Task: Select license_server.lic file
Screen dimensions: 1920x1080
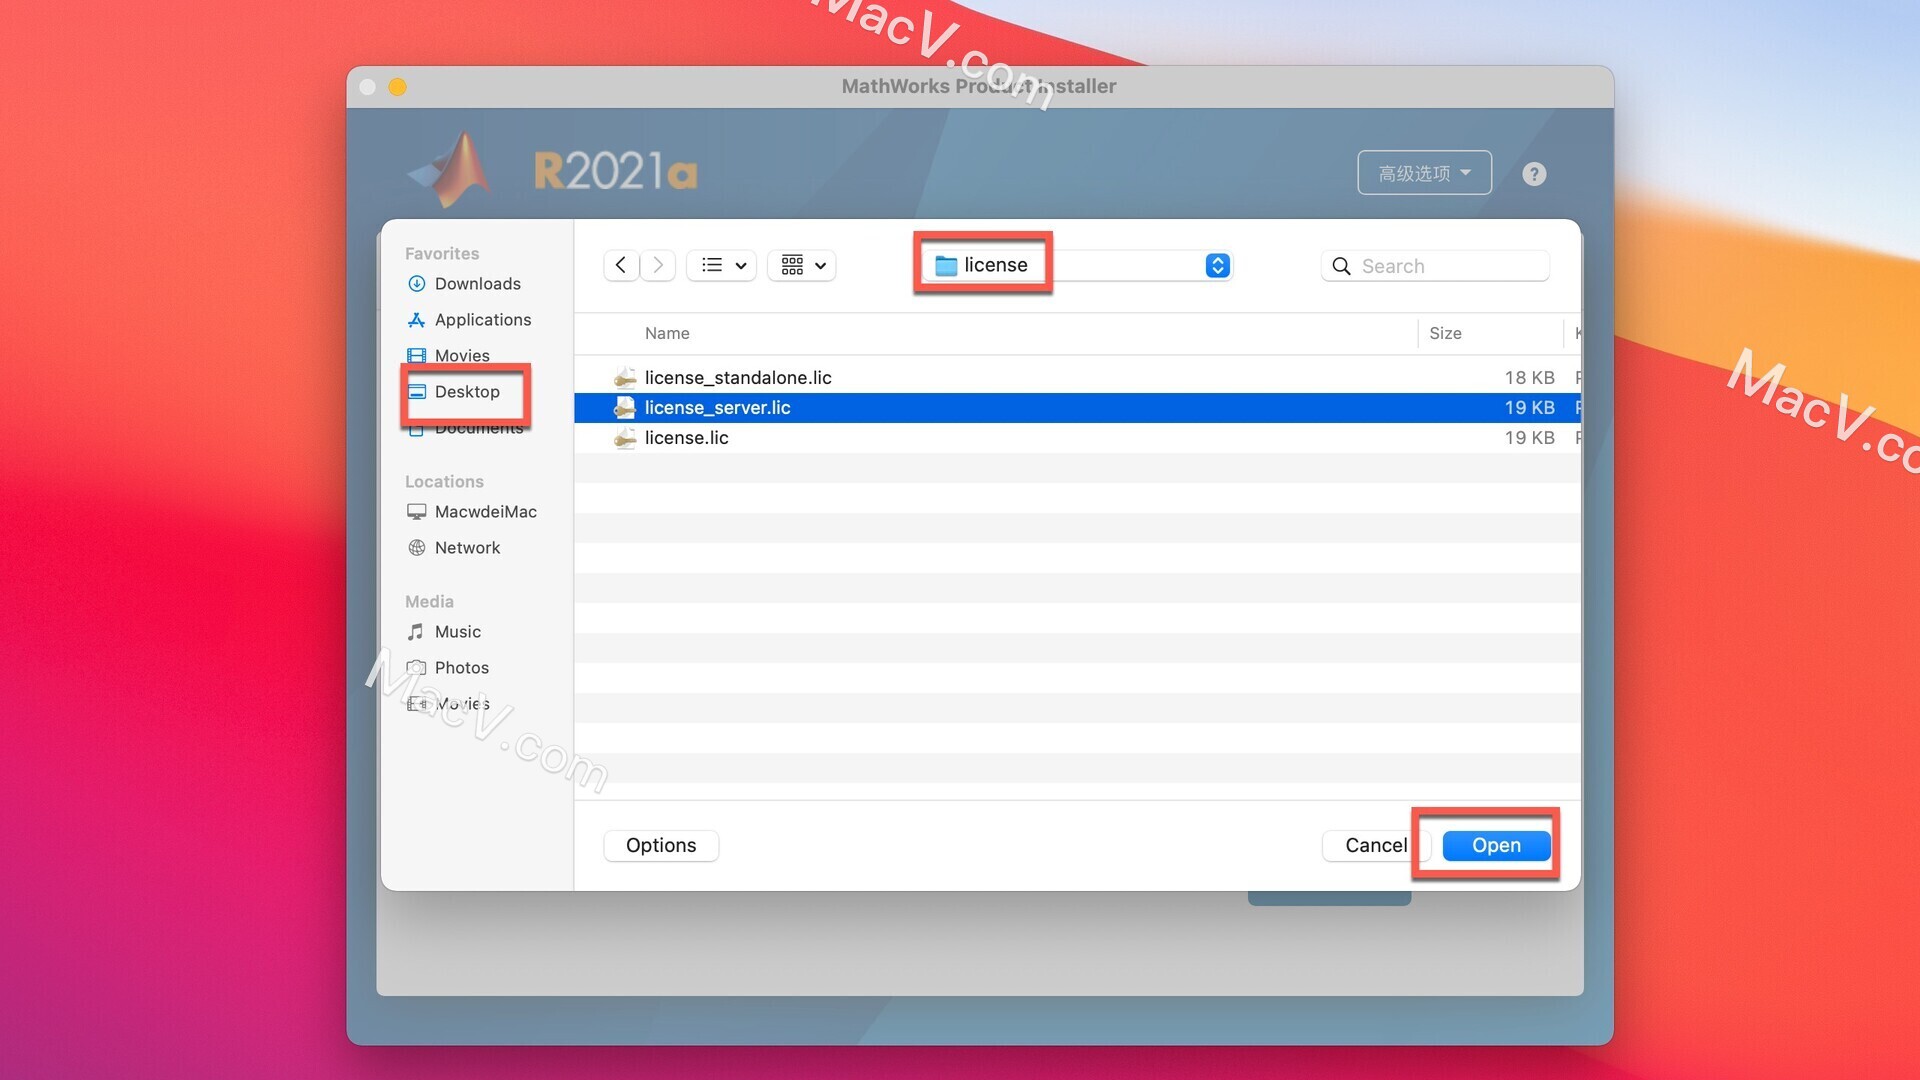Action: tap(716, 407)
